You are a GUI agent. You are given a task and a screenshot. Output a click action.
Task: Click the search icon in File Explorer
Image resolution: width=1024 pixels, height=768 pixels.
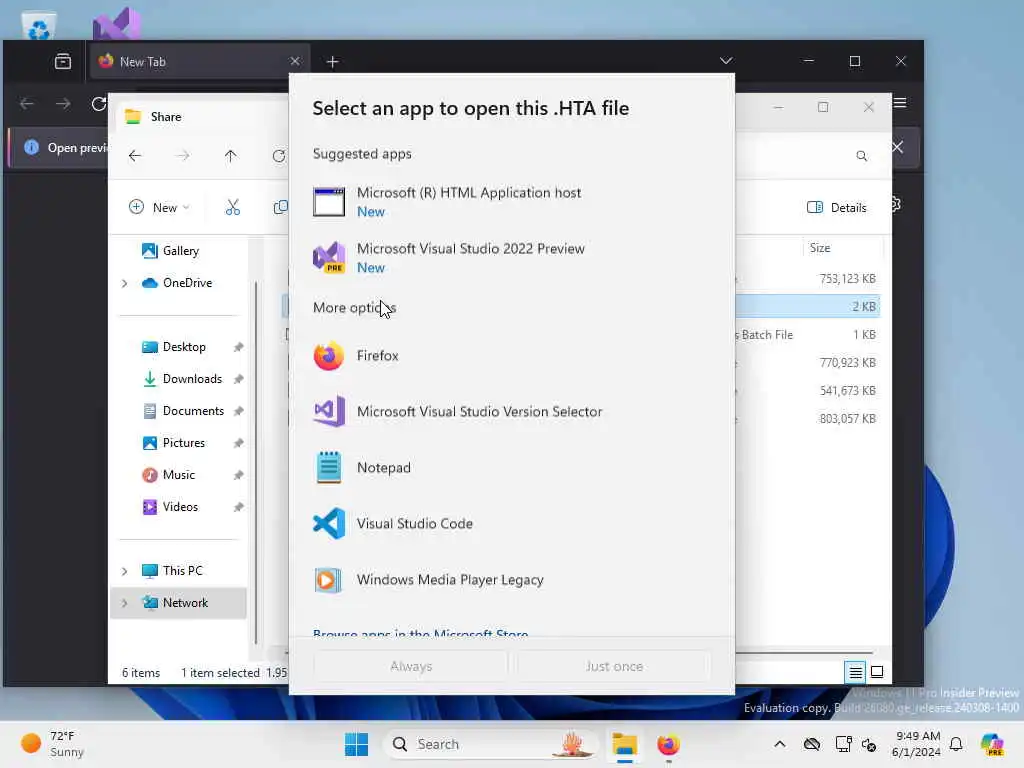tap(862, 156)
